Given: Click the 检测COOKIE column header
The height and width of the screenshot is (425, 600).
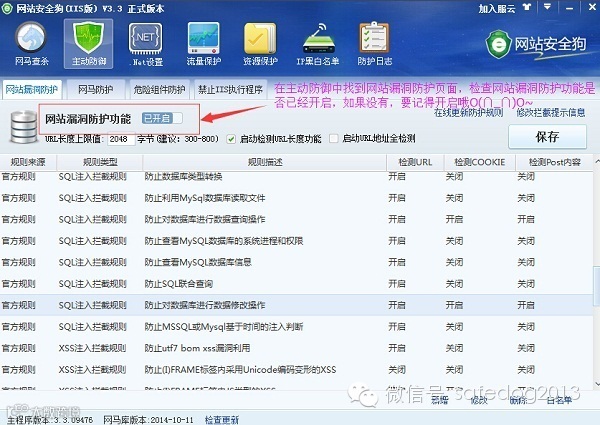Looking at the screenshot, I should pyautogui.click(x=479, y=162).
